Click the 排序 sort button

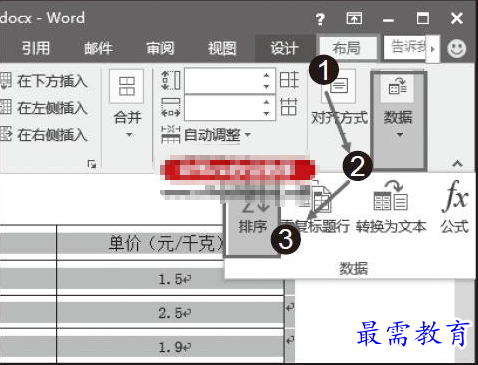click(x=253, y=227)
